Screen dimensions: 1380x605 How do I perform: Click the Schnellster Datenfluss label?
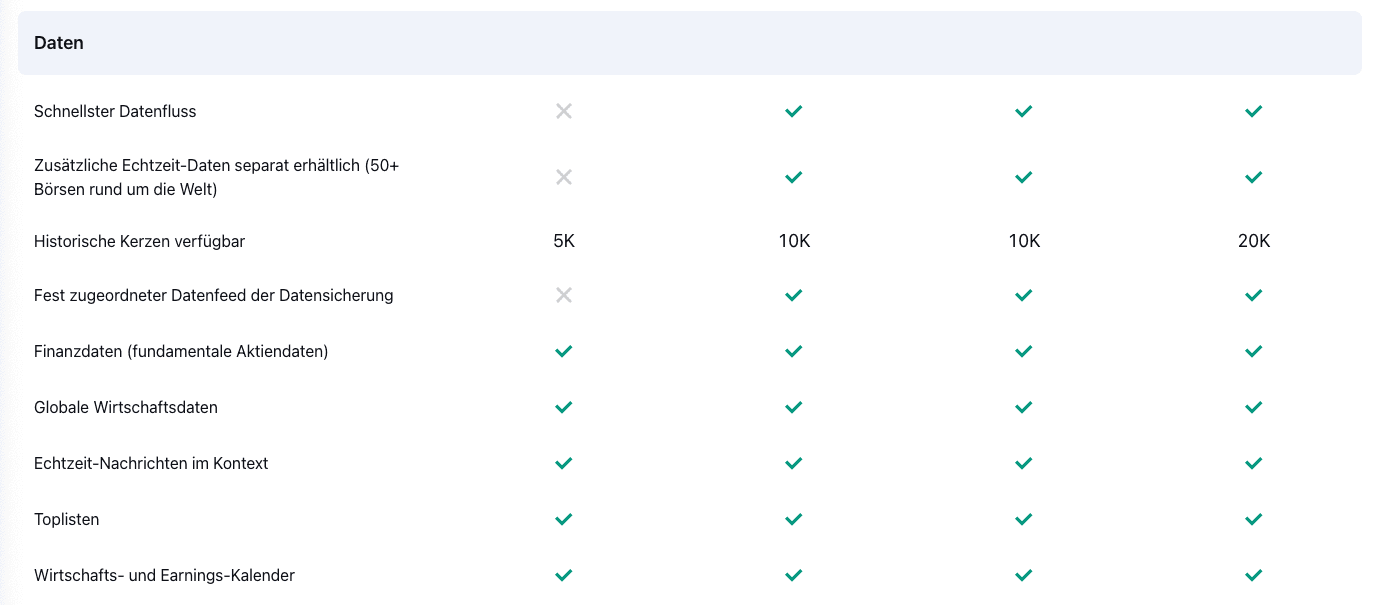pos(115,111)
